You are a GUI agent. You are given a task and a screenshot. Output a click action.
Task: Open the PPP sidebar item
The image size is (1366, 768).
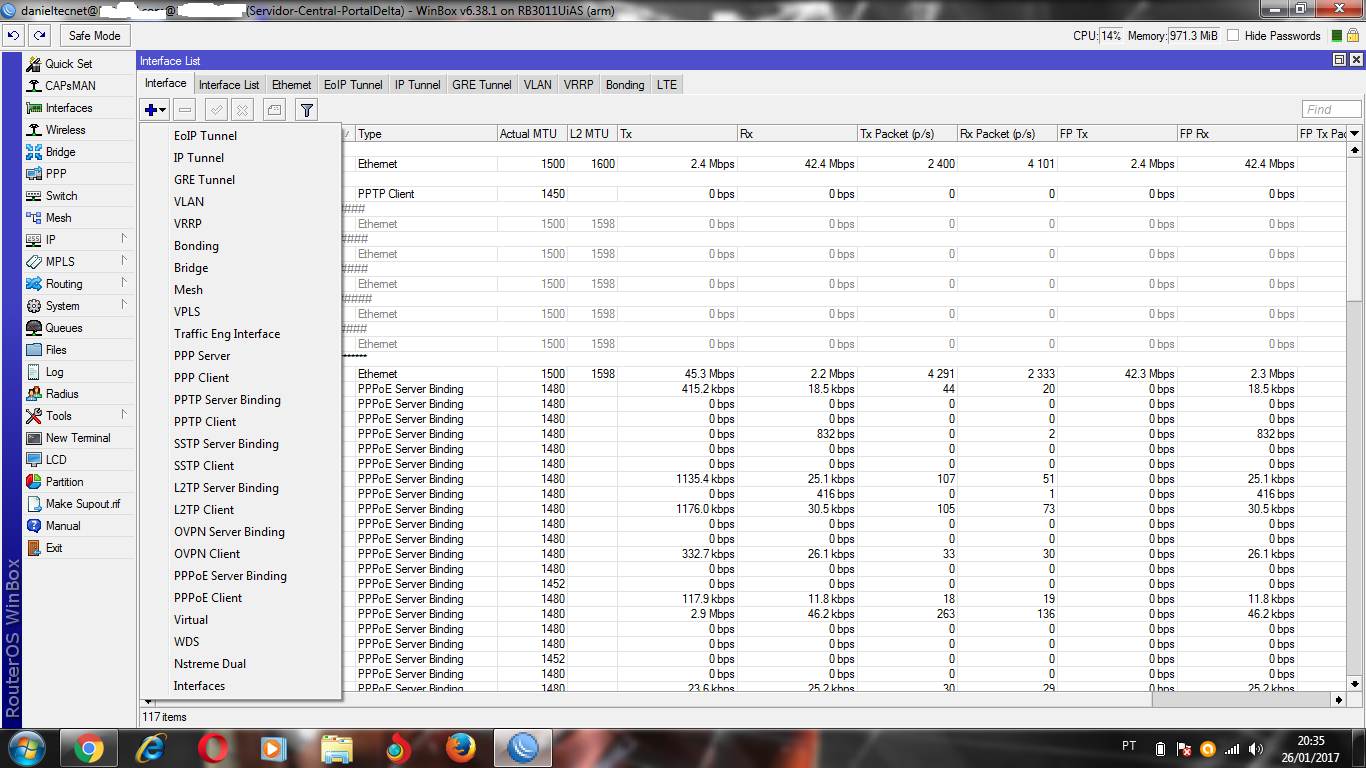point(79,174)
